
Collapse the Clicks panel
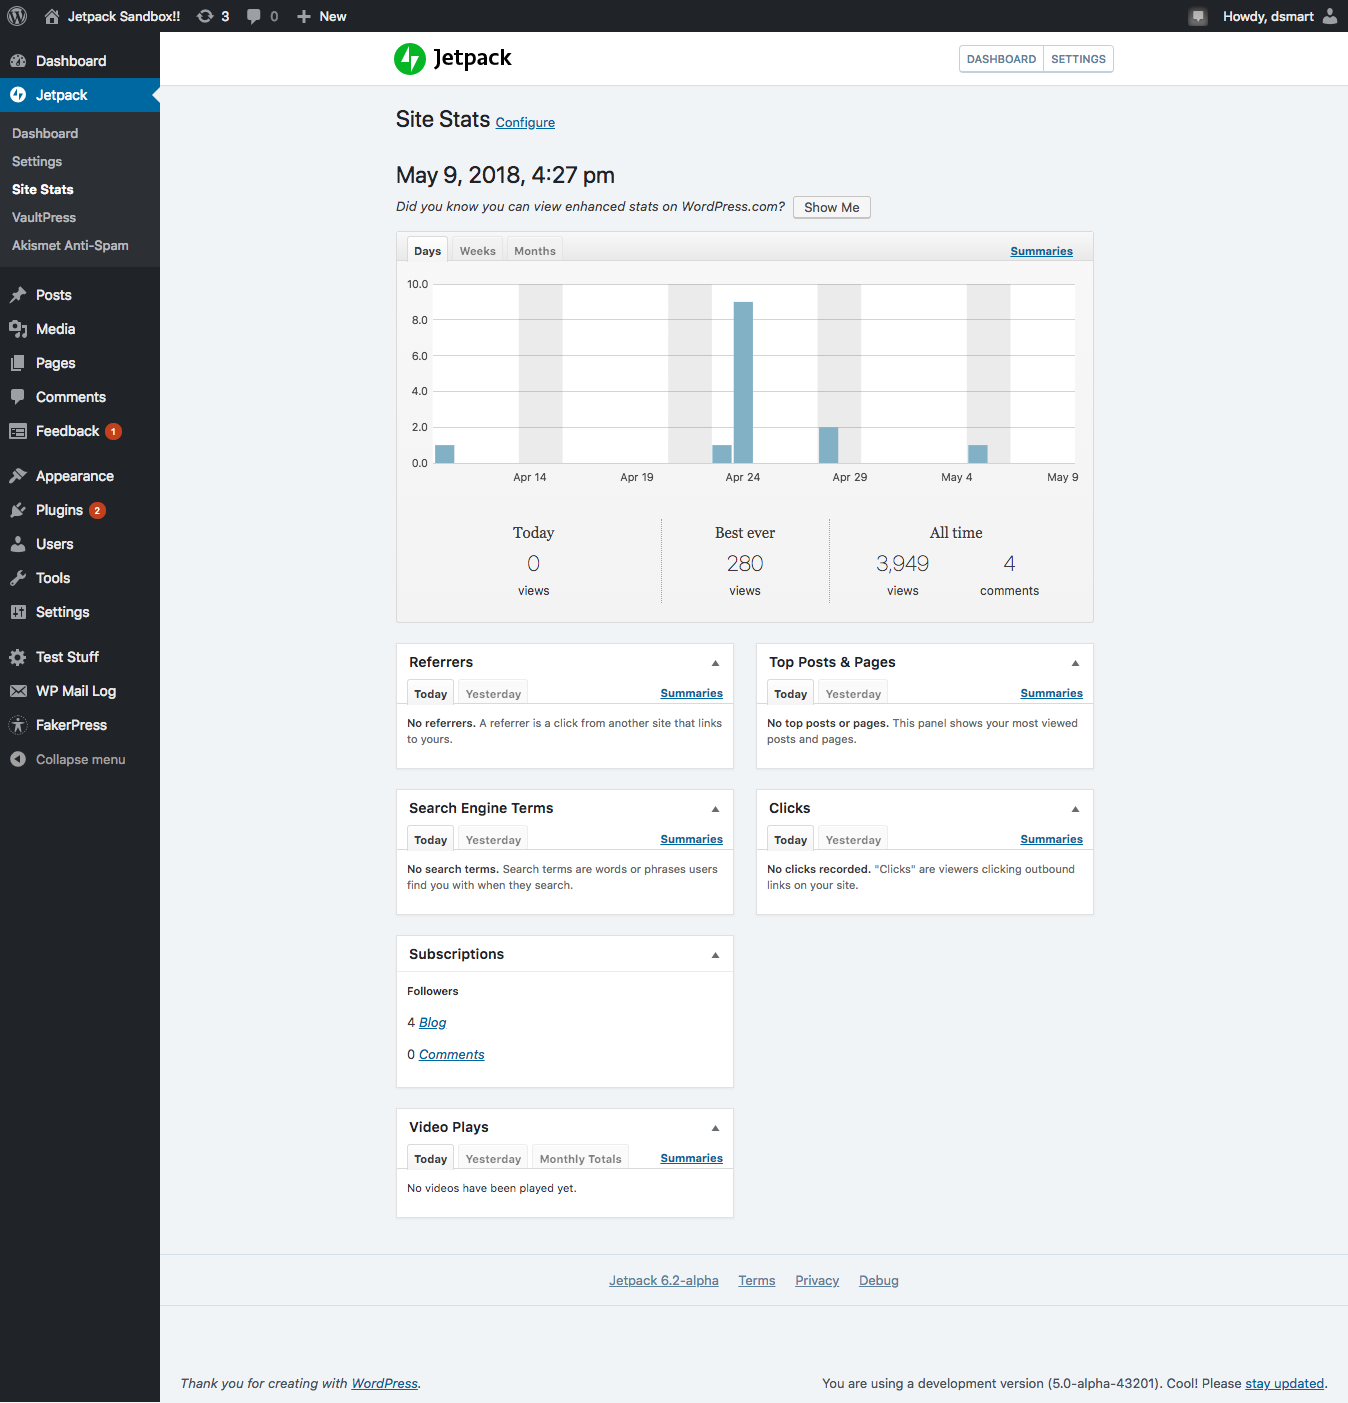1075,809
